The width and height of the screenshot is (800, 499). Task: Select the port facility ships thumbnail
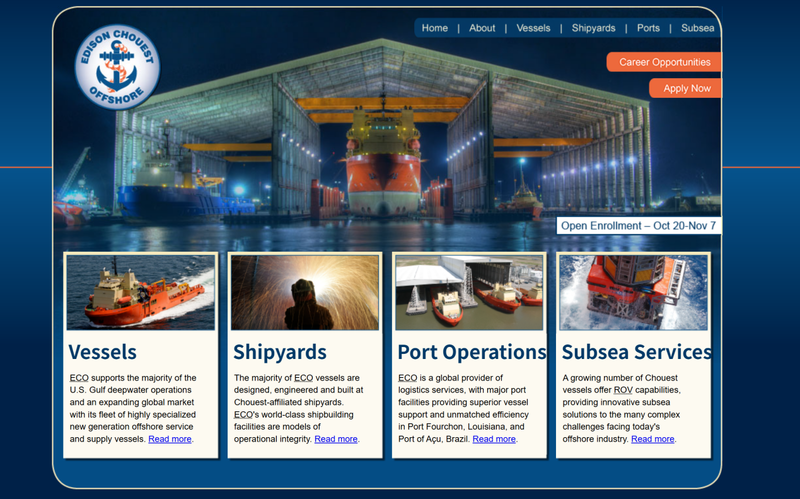click(469, 292)
